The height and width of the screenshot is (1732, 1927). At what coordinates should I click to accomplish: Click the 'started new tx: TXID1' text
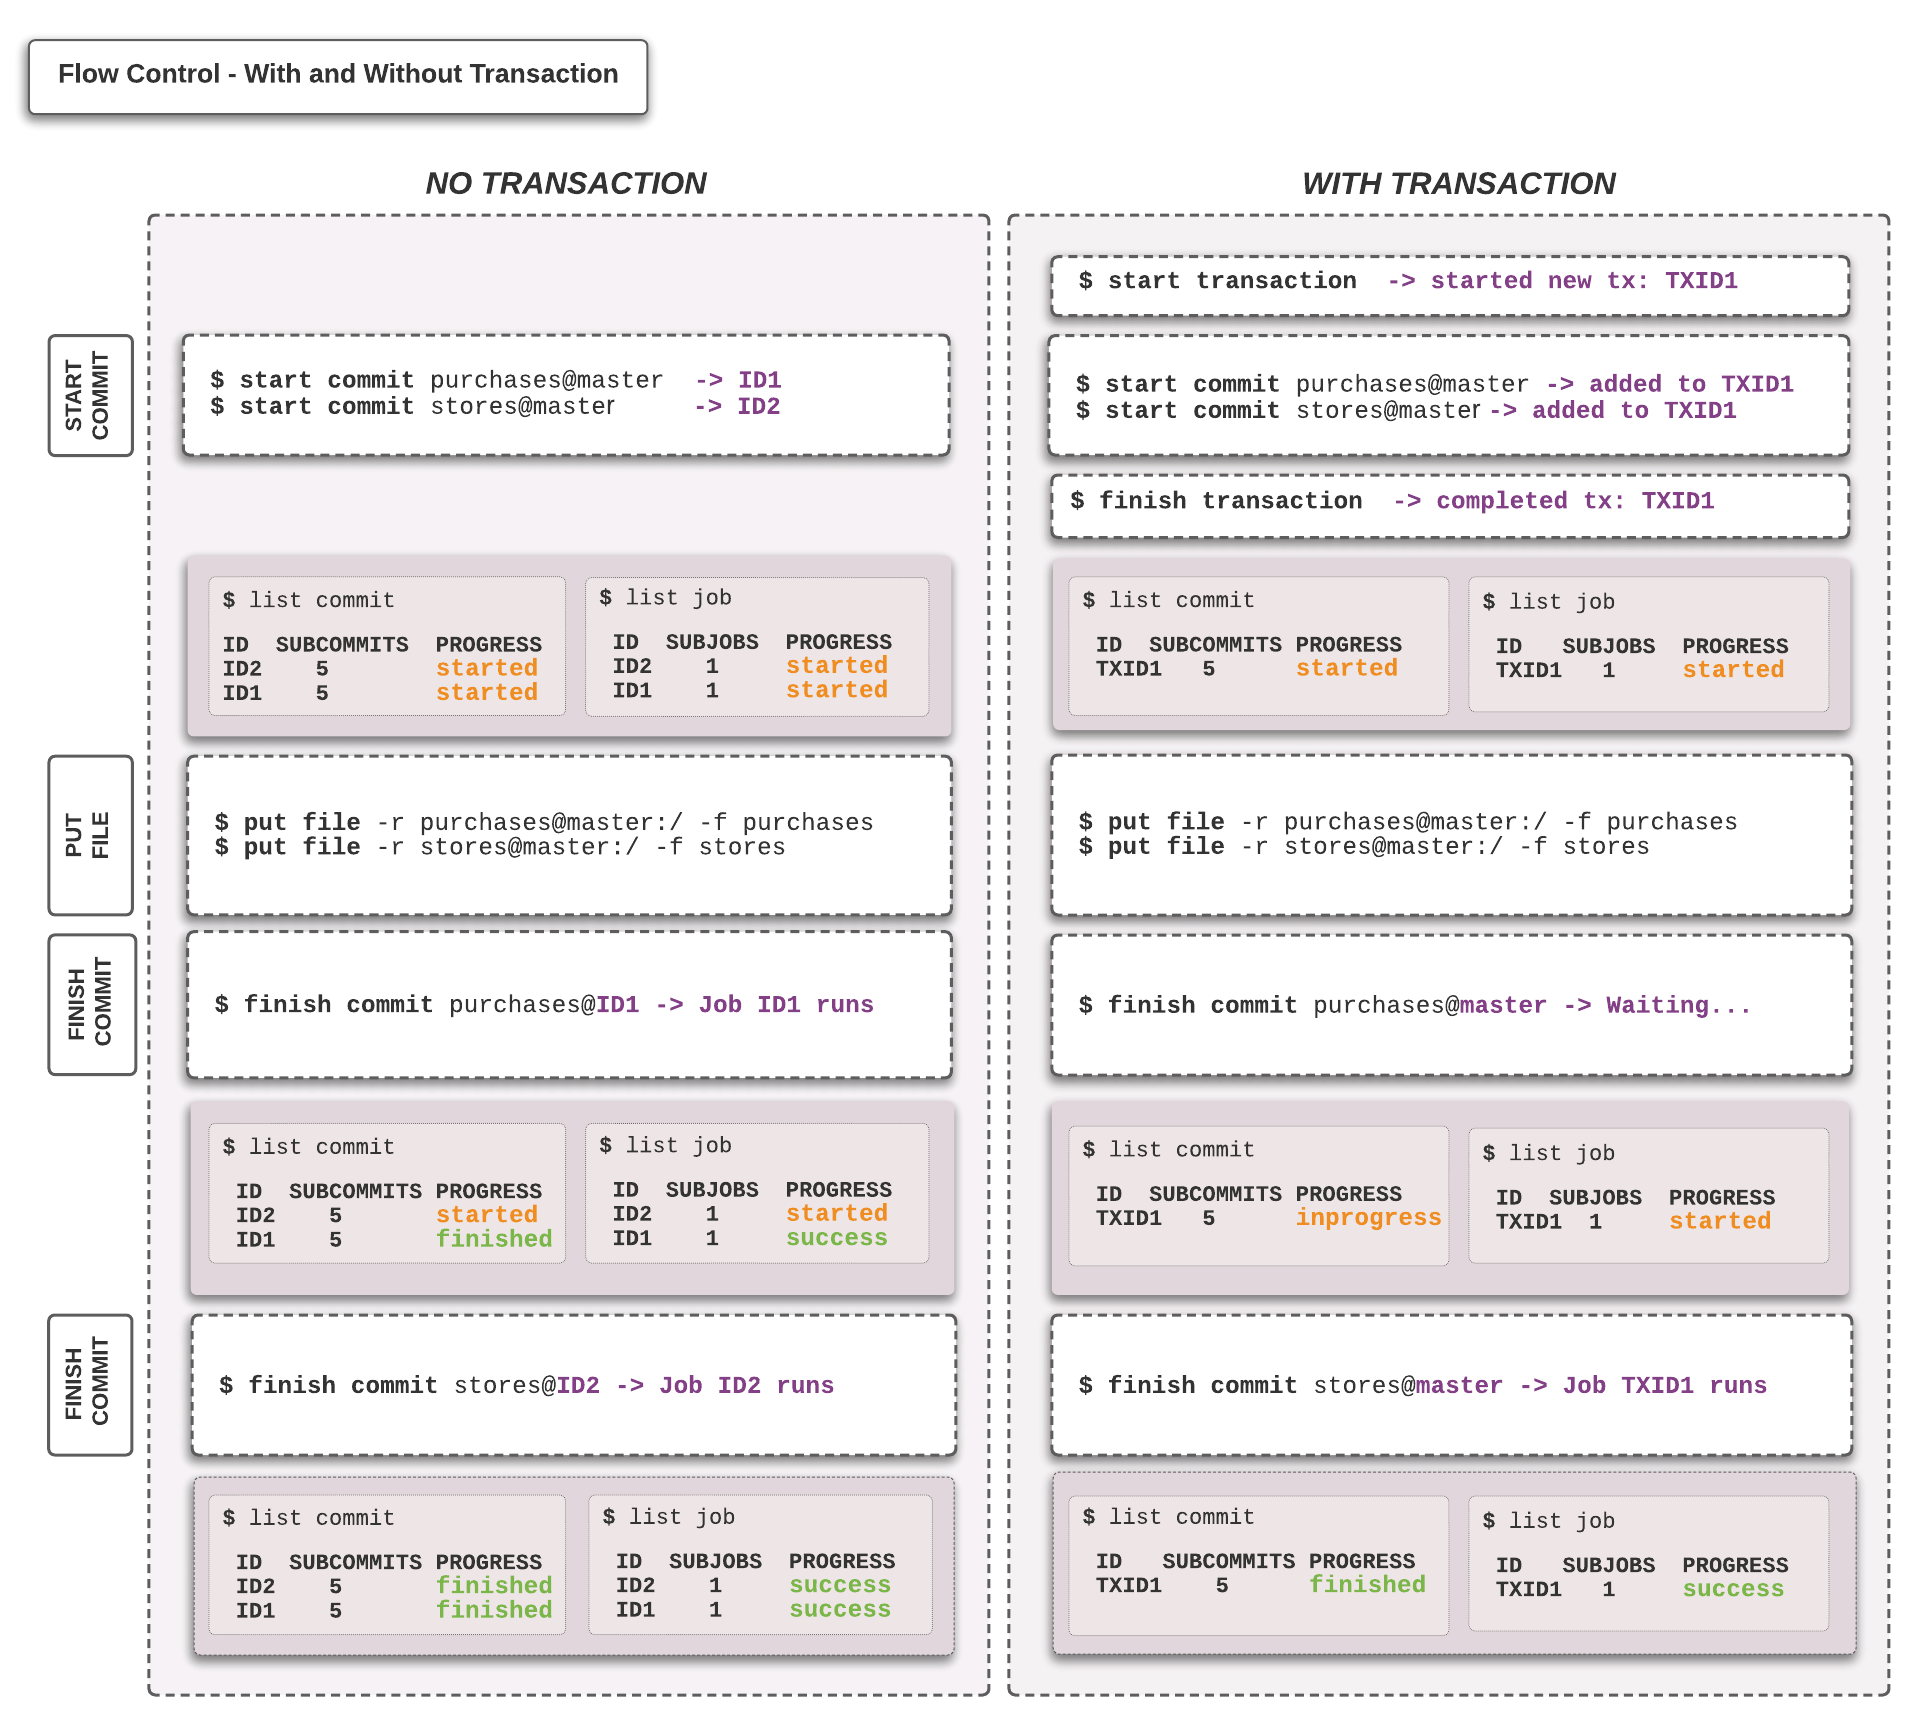click(1584, 281)
